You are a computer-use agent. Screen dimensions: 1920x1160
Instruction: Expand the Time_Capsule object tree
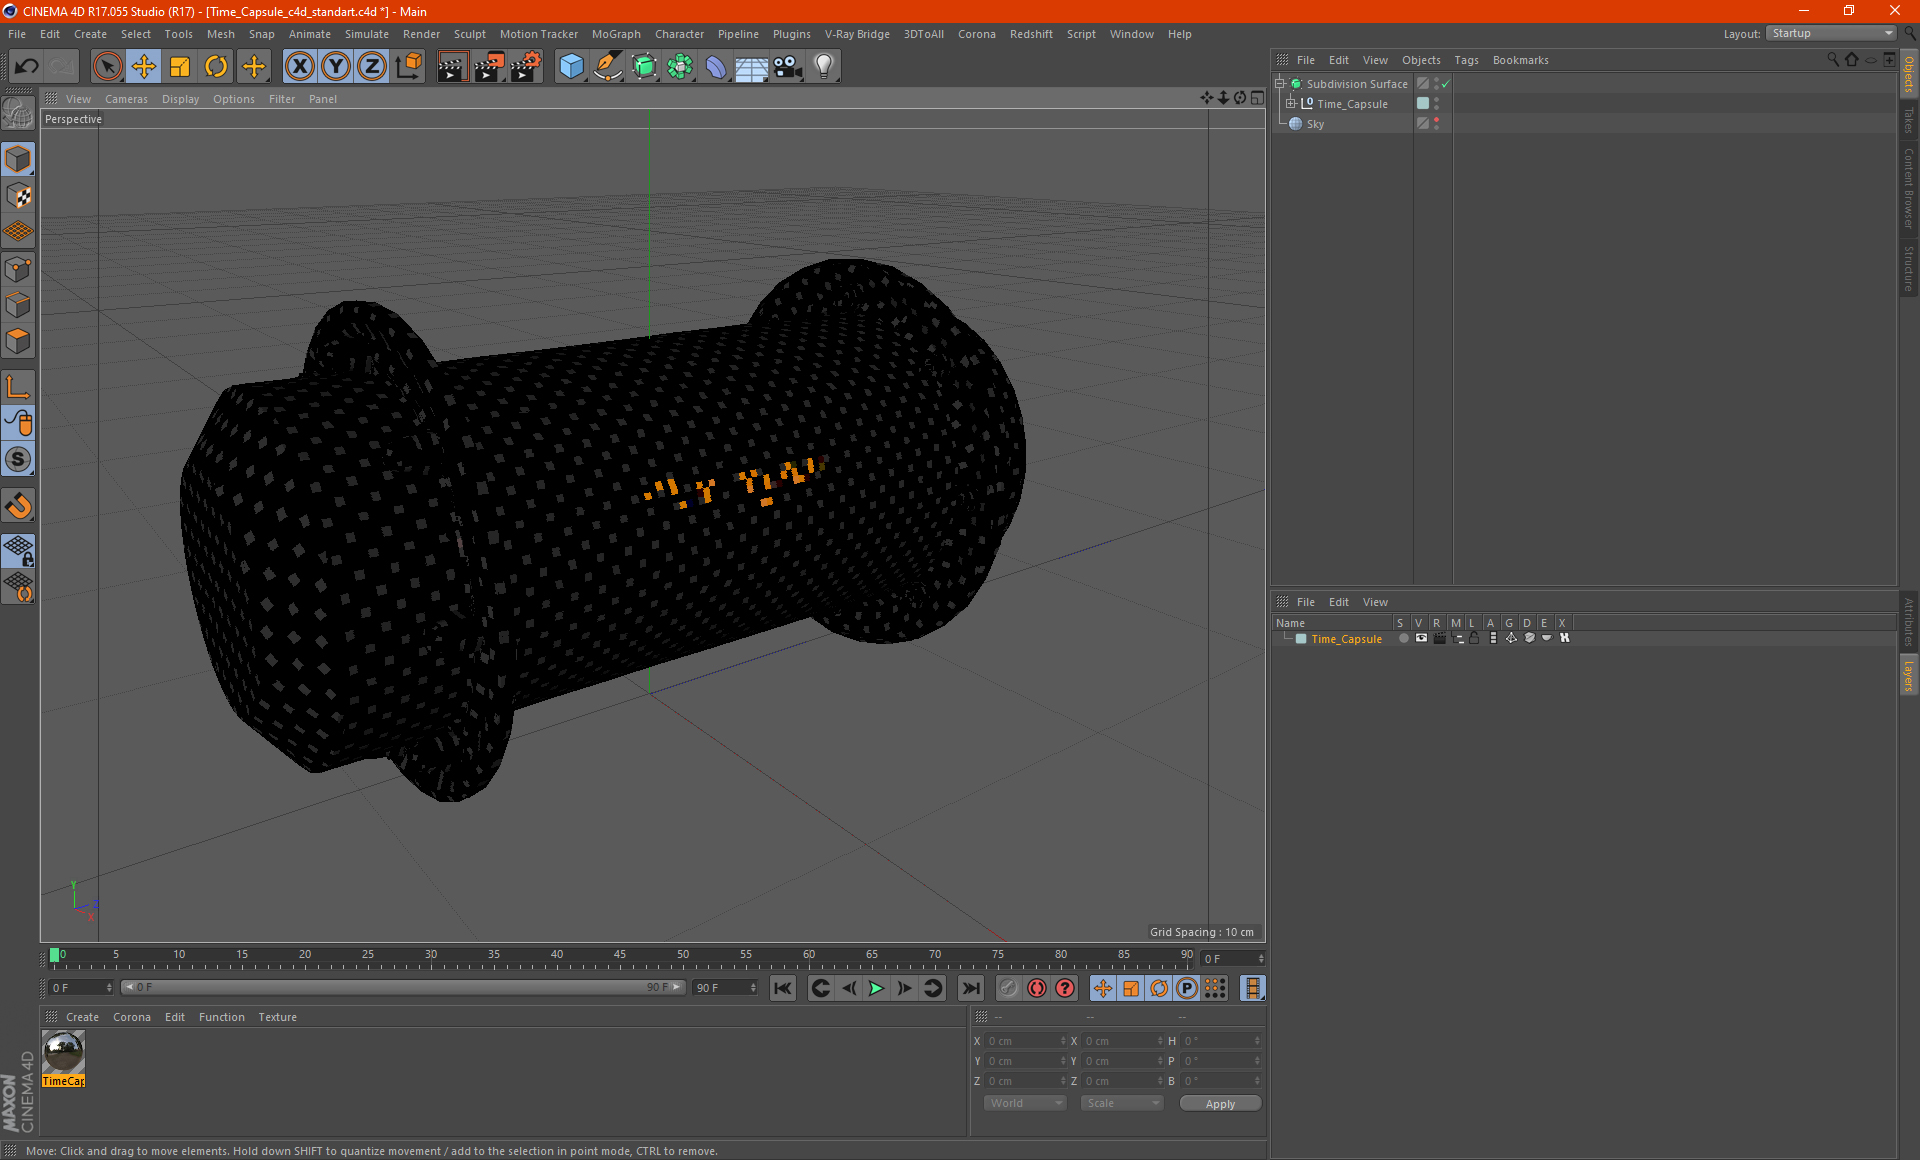pos(1291,103)
